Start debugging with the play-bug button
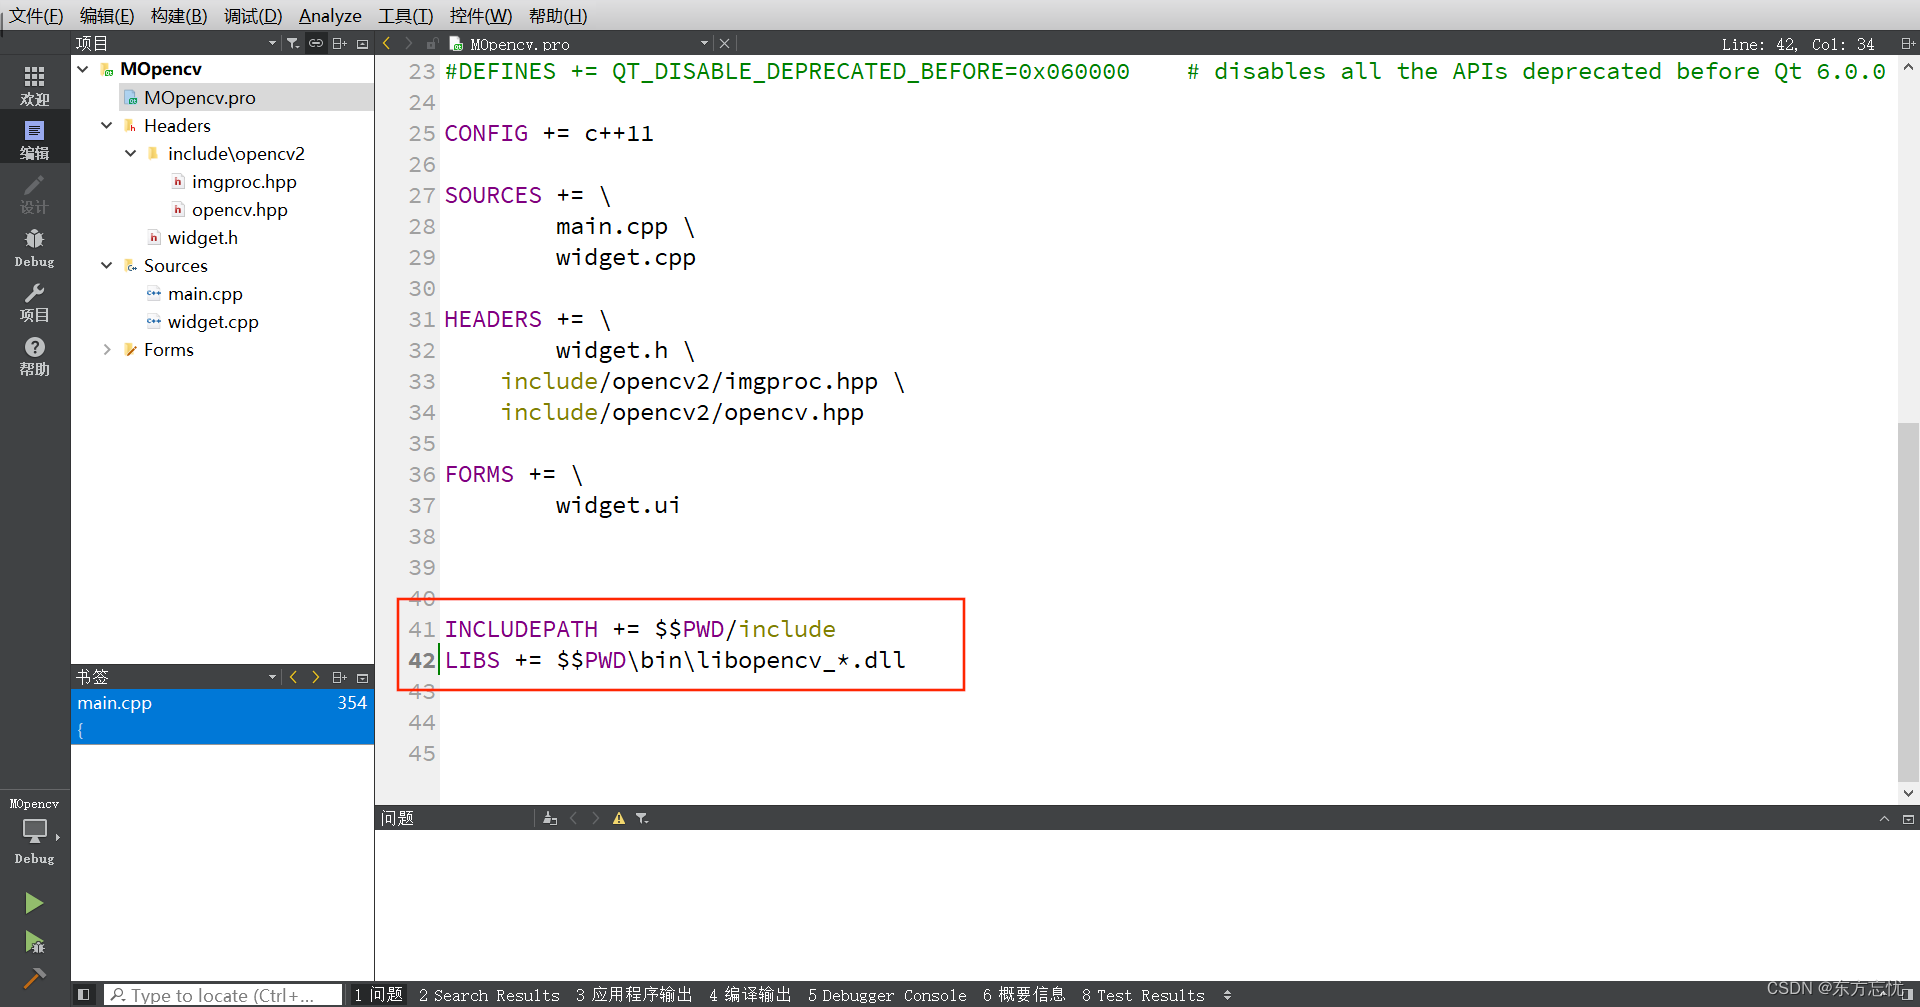 pos(34,942)
